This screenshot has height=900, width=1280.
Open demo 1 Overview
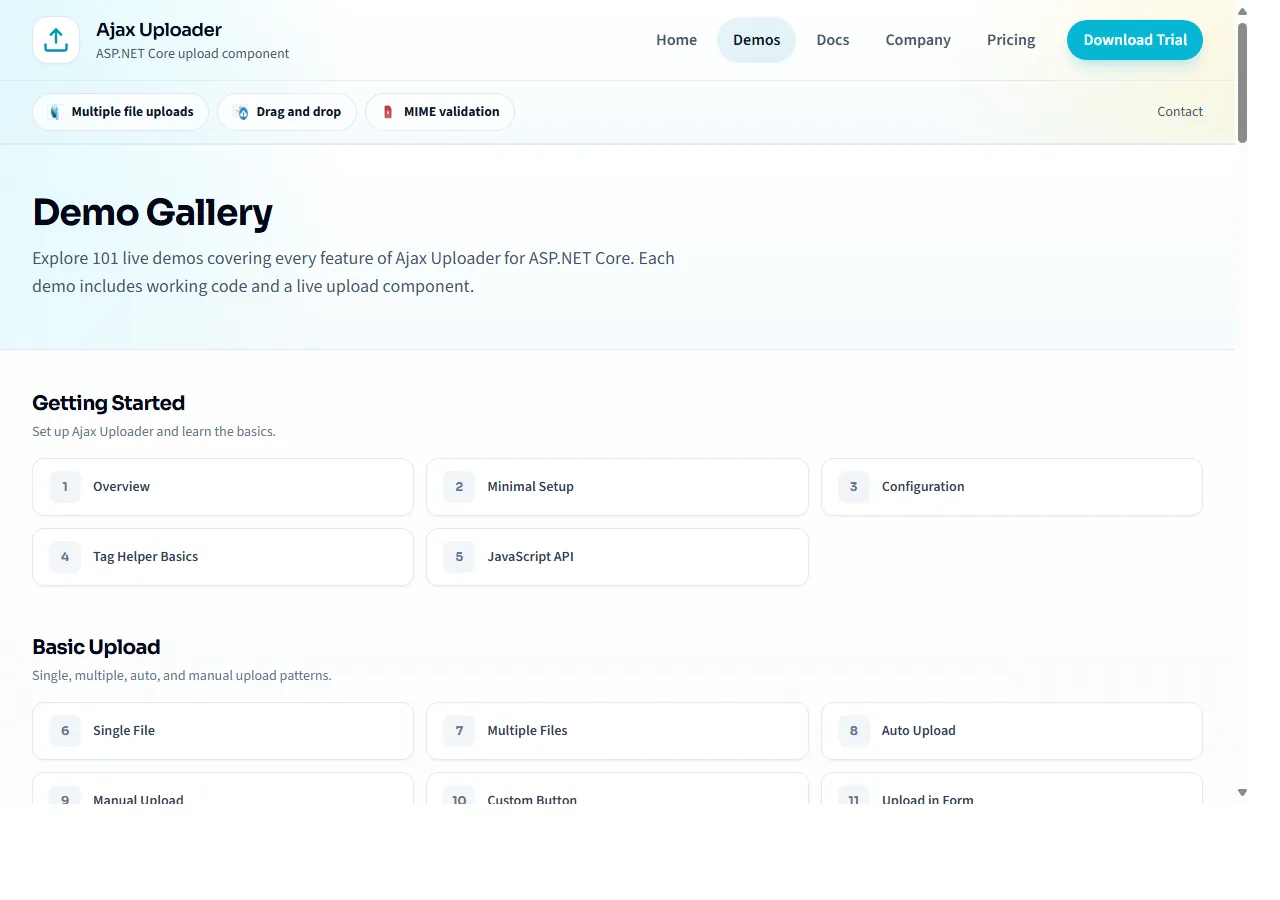(223, 487)
